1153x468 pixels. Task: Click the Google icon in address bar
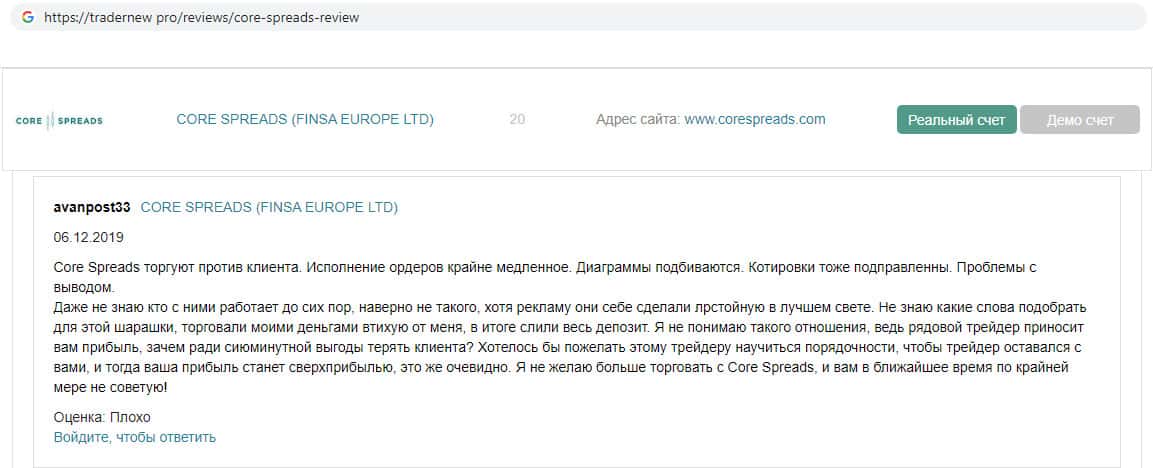(28, 17)
